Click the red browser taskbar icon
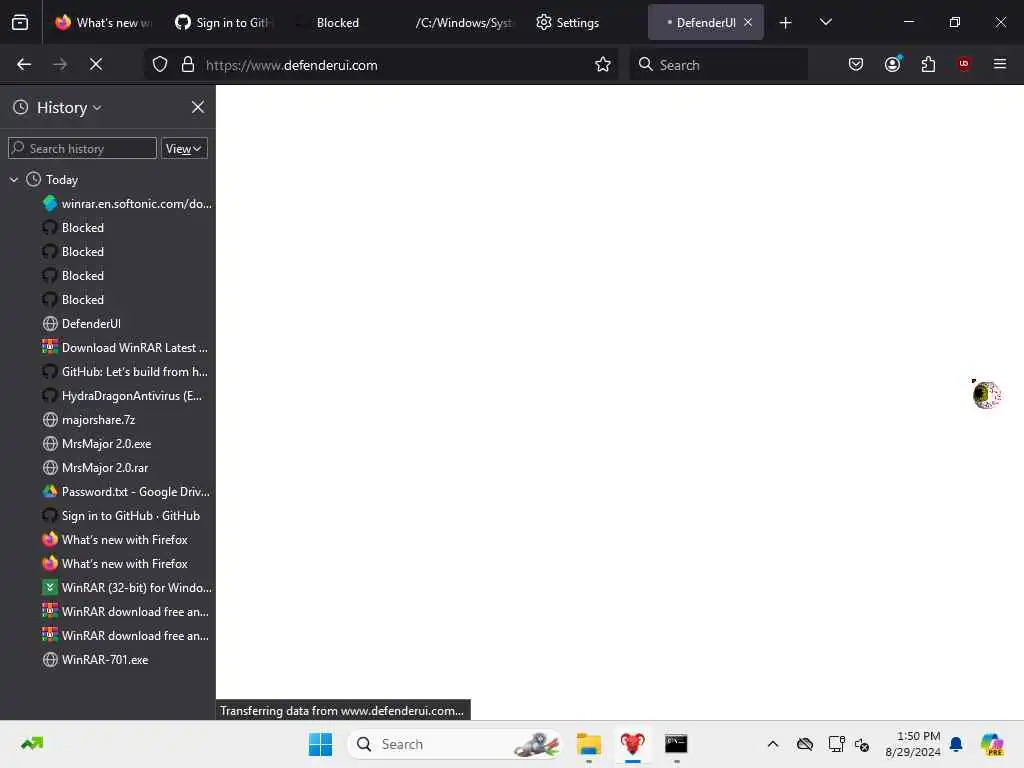1024x768 pixels. pos(632,744)
